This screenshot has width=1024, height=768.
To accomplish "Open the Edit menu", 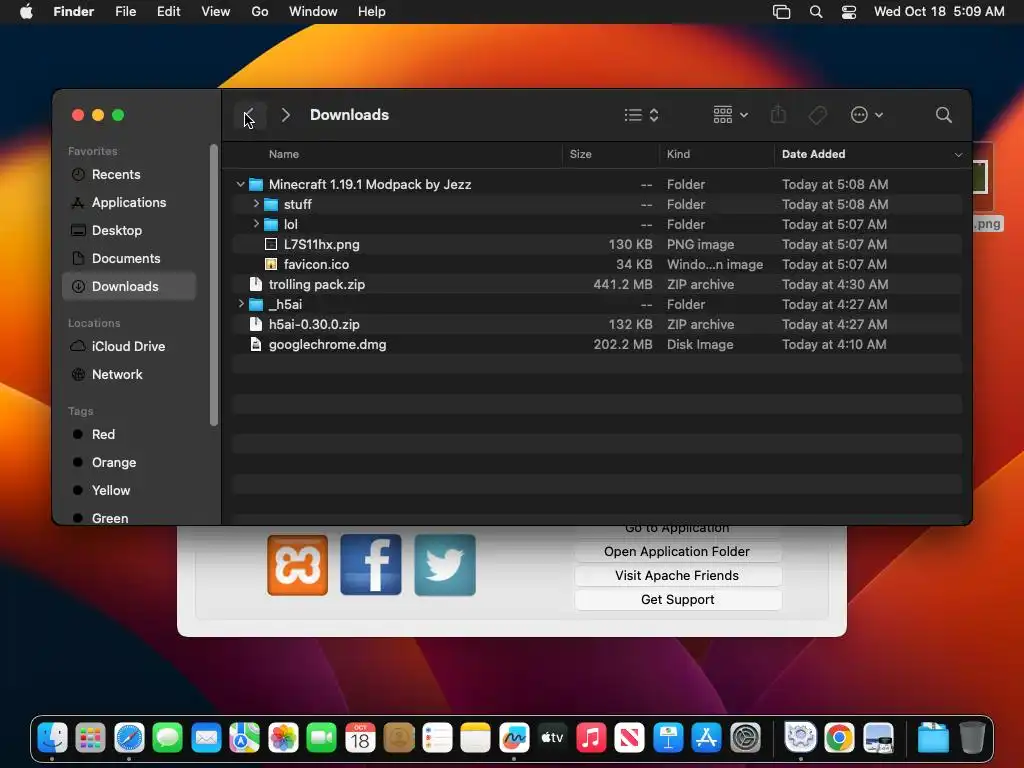I will [168, 12].
